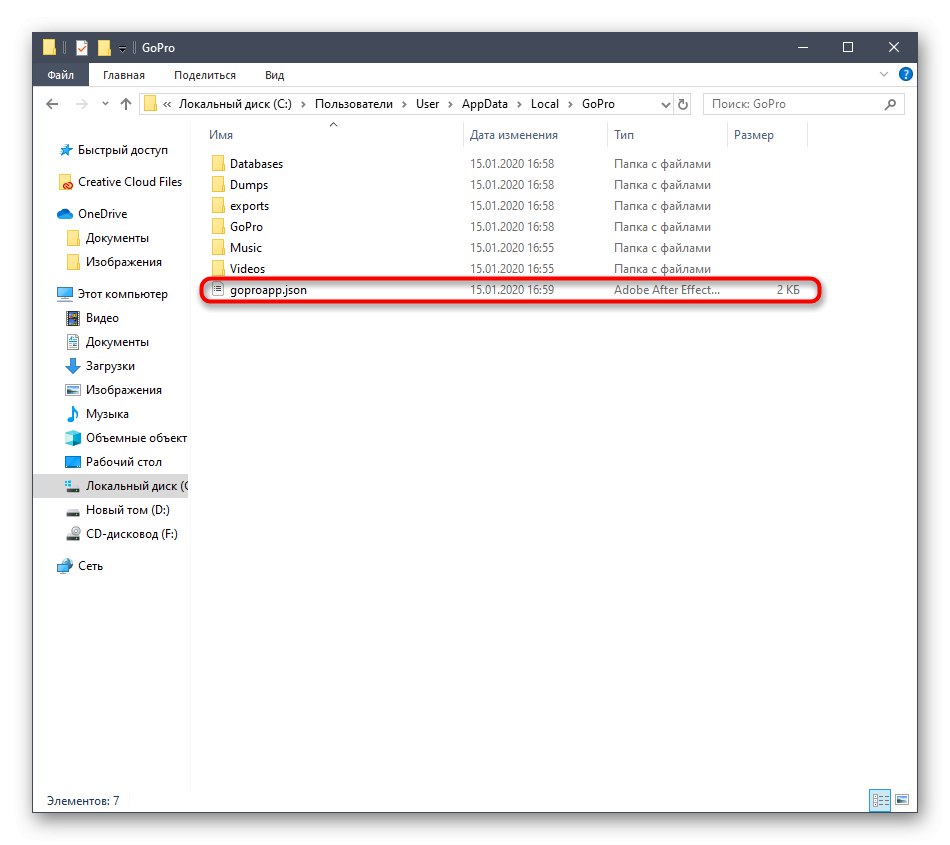Select the Music folder icon
The height and width of the screenshot is (845, 950).
click(218, 248)
